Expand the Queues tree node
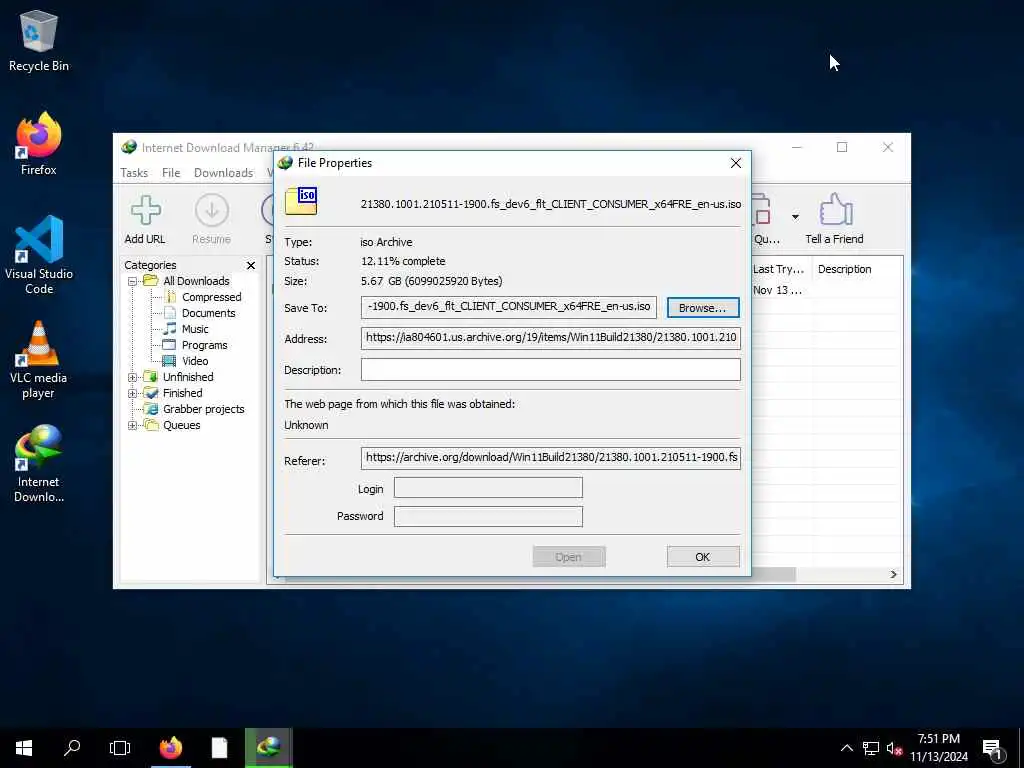The image size is (1024, 768). point(133,425)
